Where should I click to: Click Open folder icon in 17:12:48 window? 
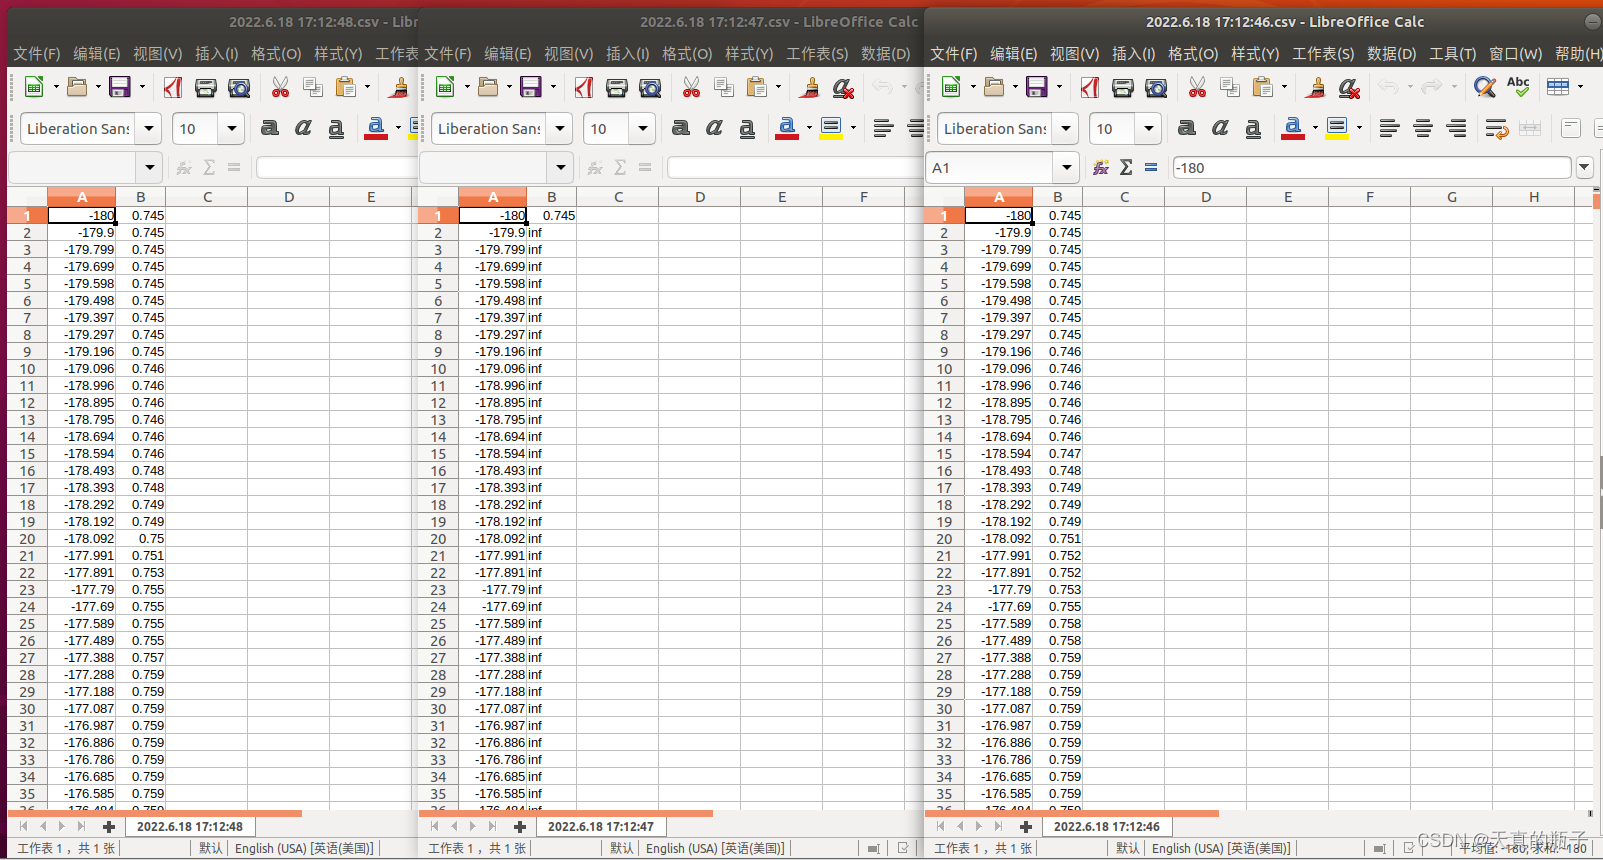pyautogui.click(x=77, y=87)
